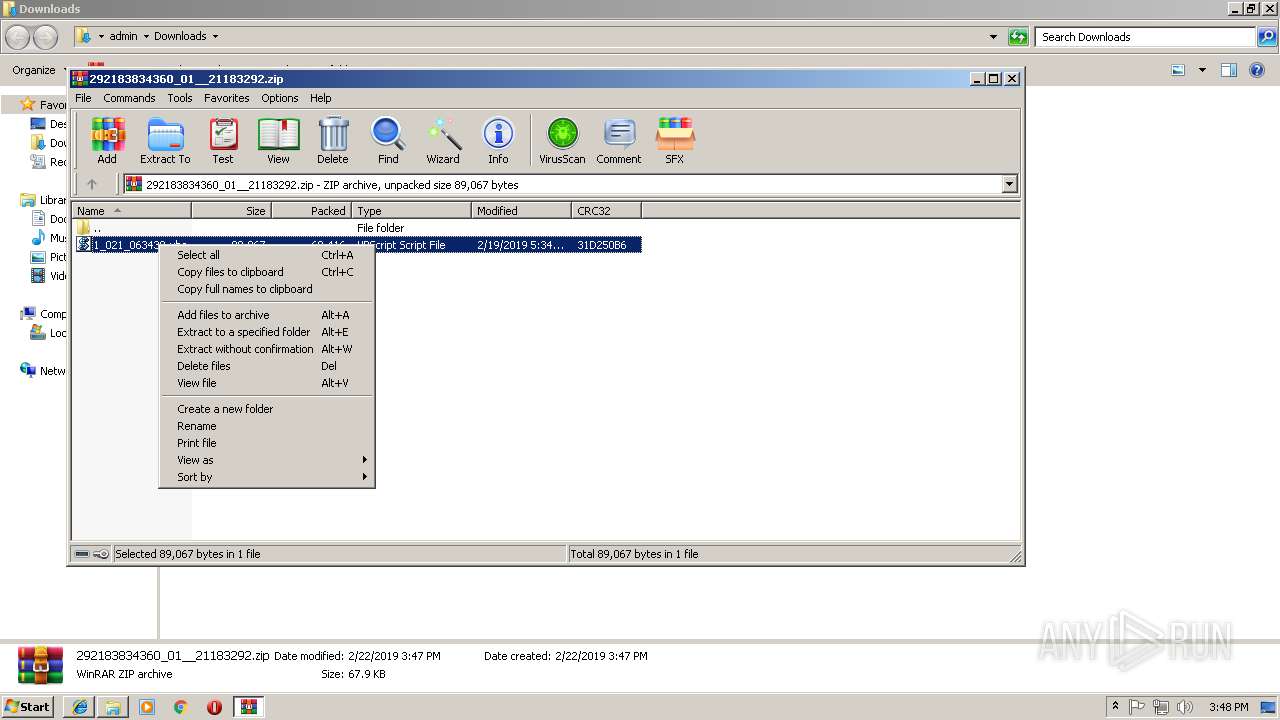1280x720 pixels.
Task: Expand the Downloads breadcrumb arrow
Action: coord(214,37)
